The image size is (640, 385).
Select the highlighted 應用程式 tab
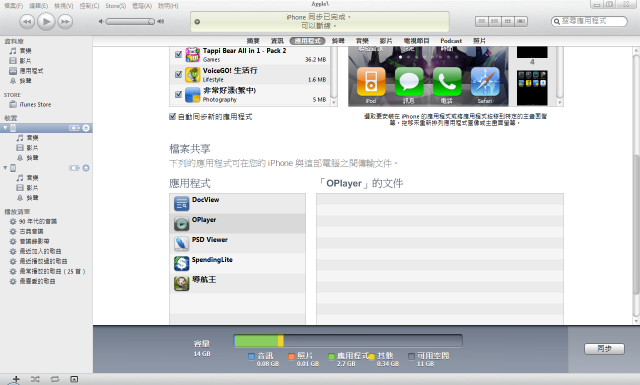coord(307,41)
